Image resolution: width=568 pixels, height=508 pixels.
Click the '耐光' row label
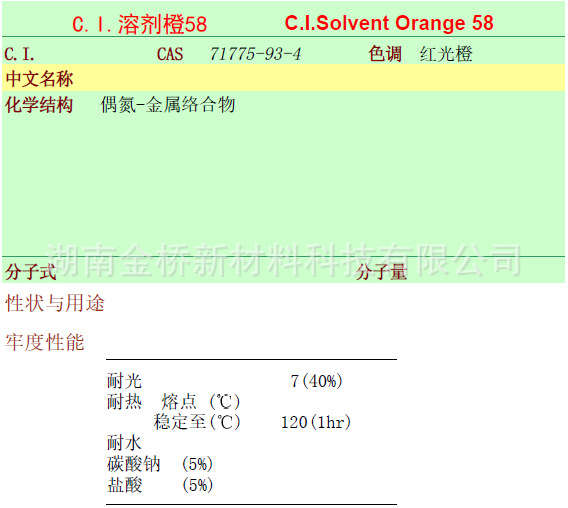click(x=124, y=381)
